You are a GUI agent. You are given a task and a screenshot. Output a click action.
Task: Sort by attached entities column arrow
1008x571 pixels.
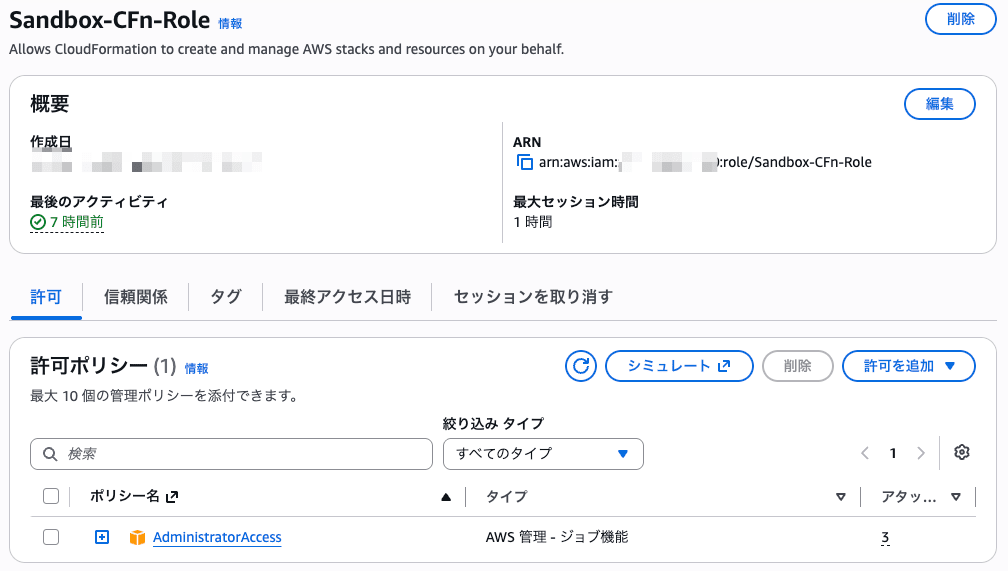(x=956, y=497)
